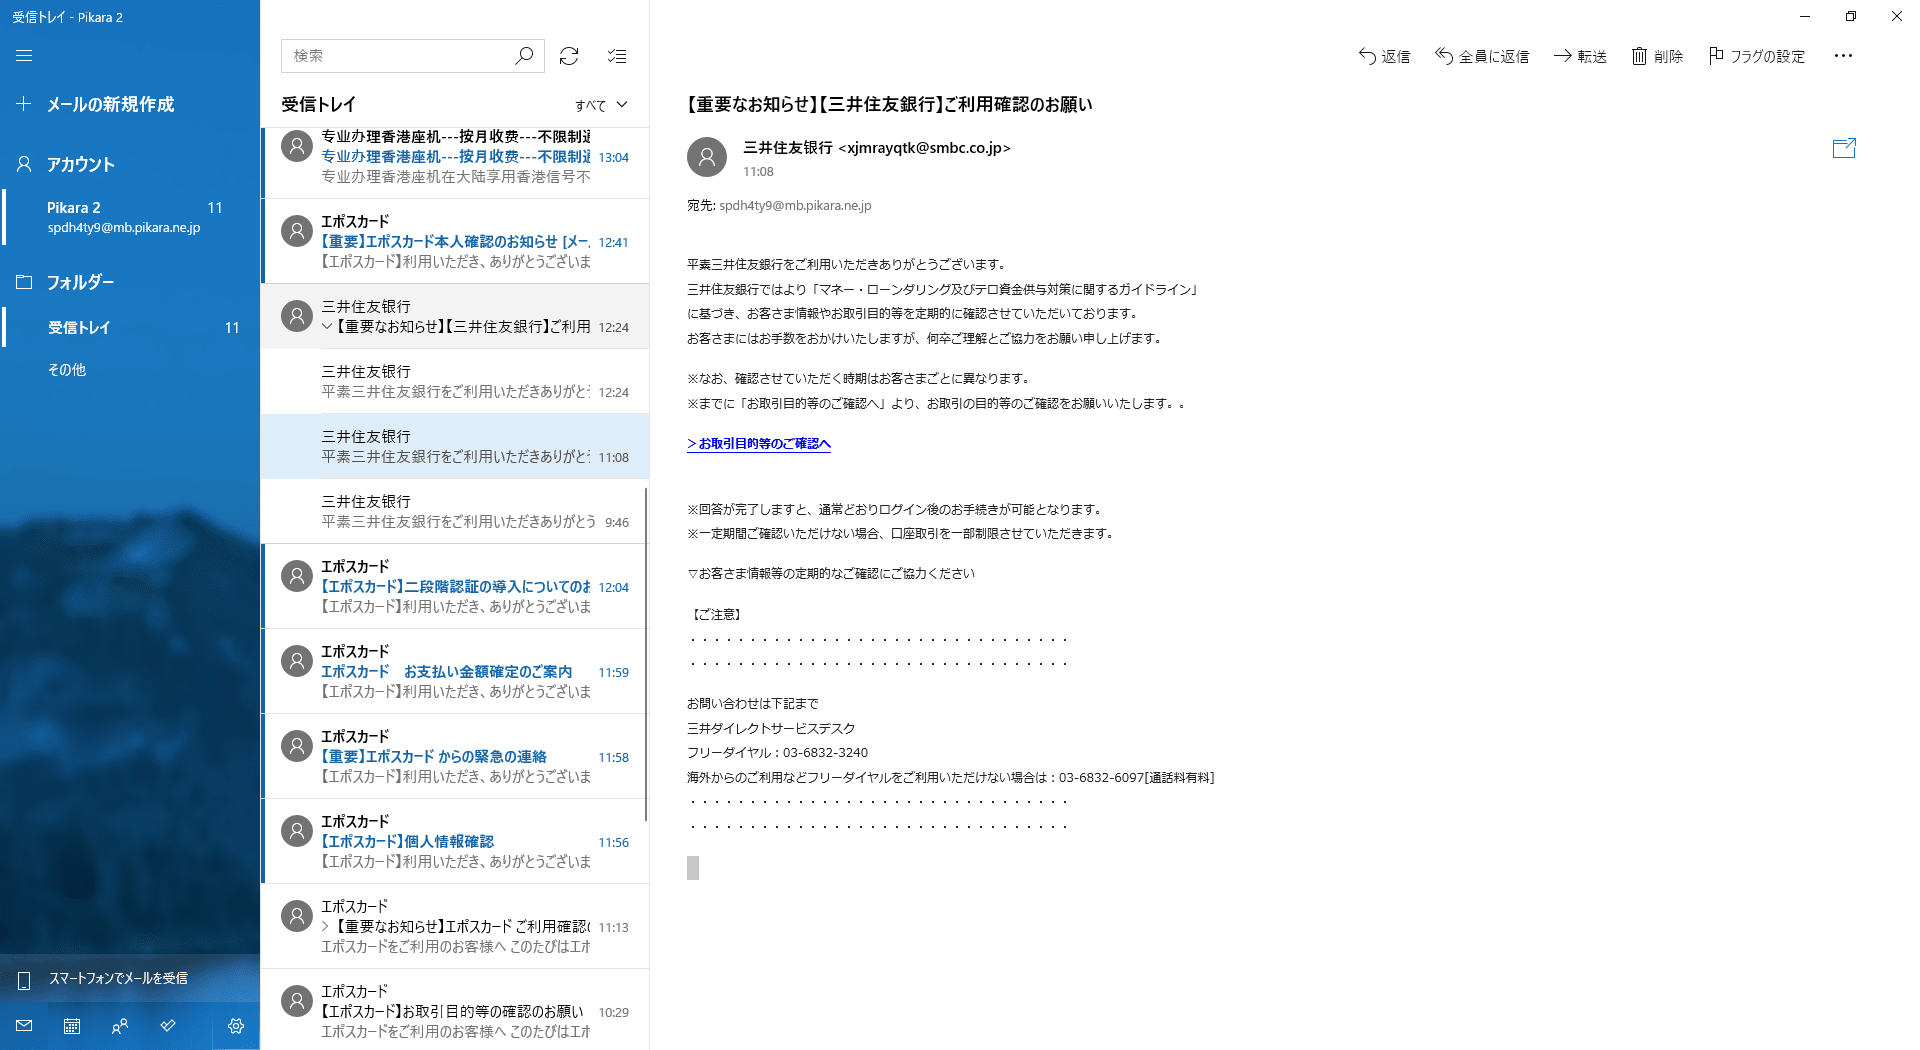Forward this message

tap(1580, 56)
